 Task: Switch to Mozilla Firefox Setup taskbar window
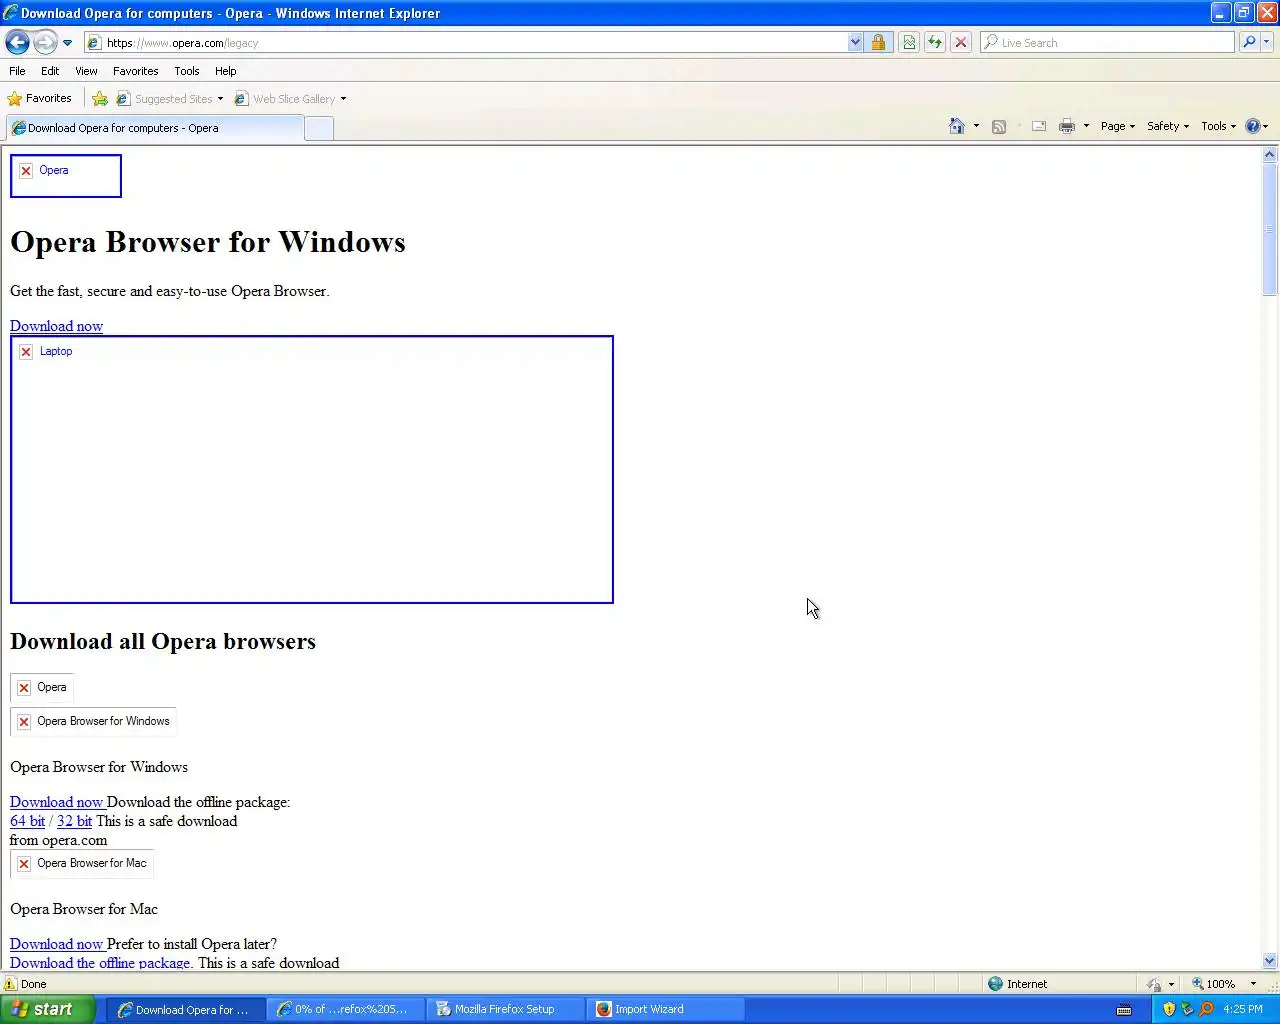point(504,1009)
